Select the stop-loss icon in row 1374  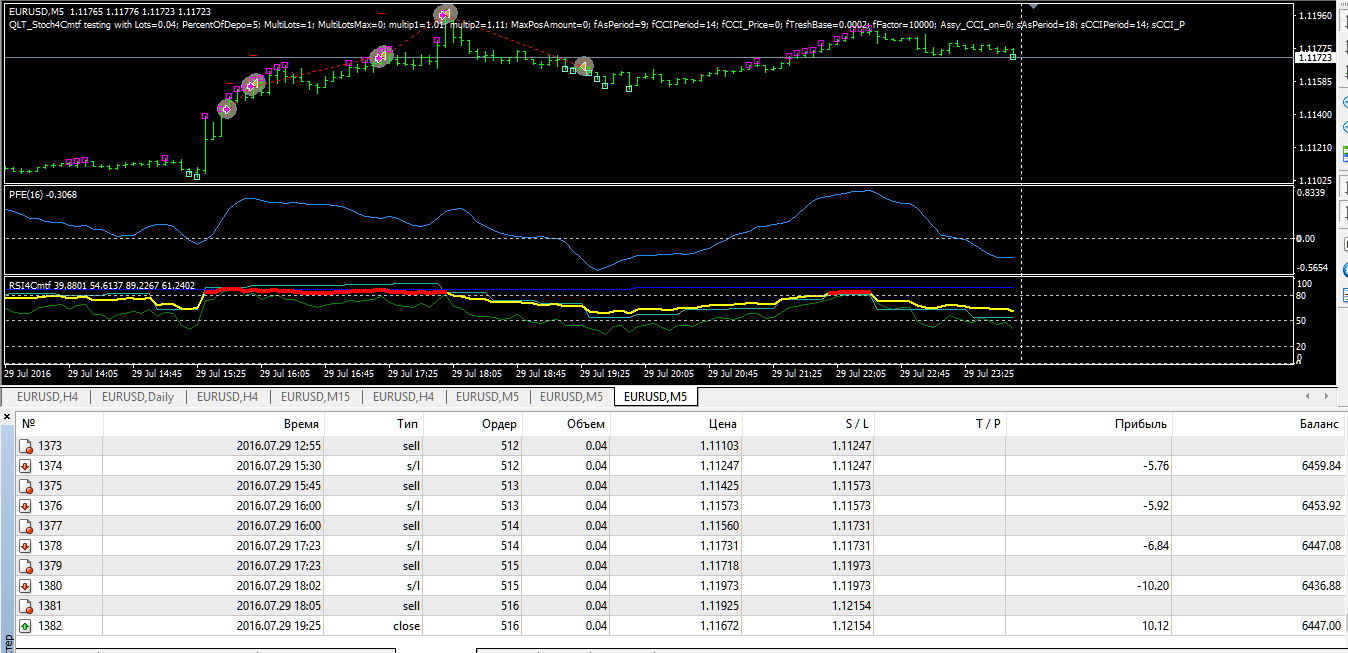[x=27, y=466]
